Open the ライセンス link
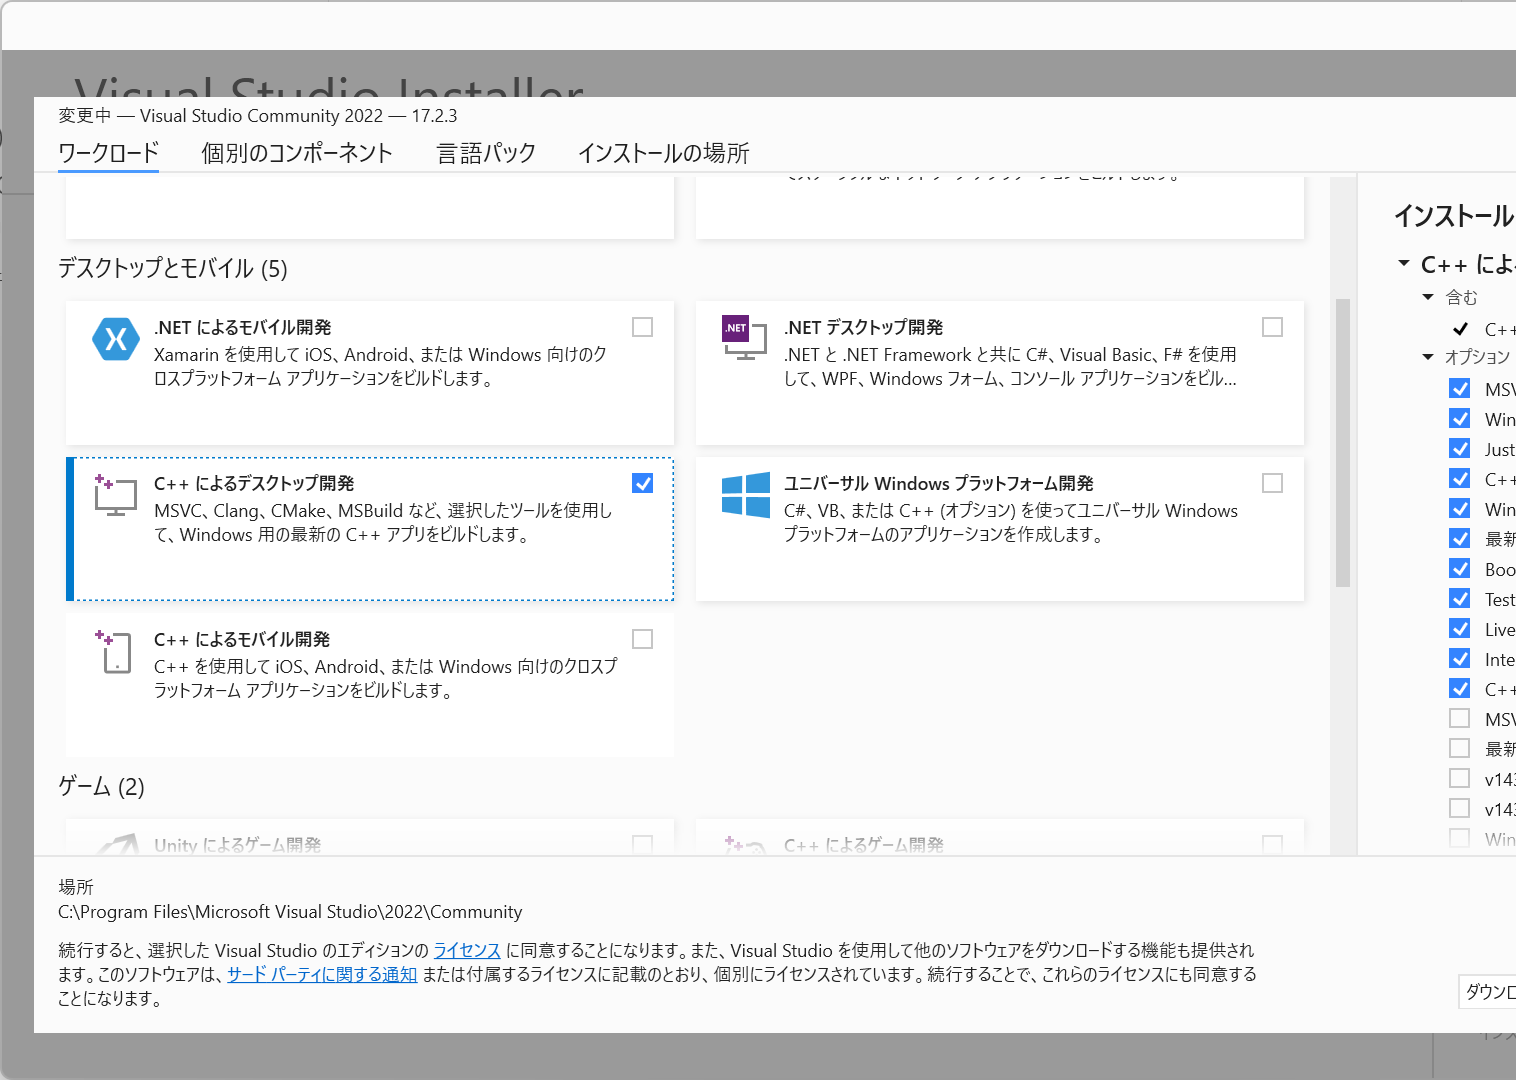This screenshot has width=1516, height=1080. click(467, 950)
